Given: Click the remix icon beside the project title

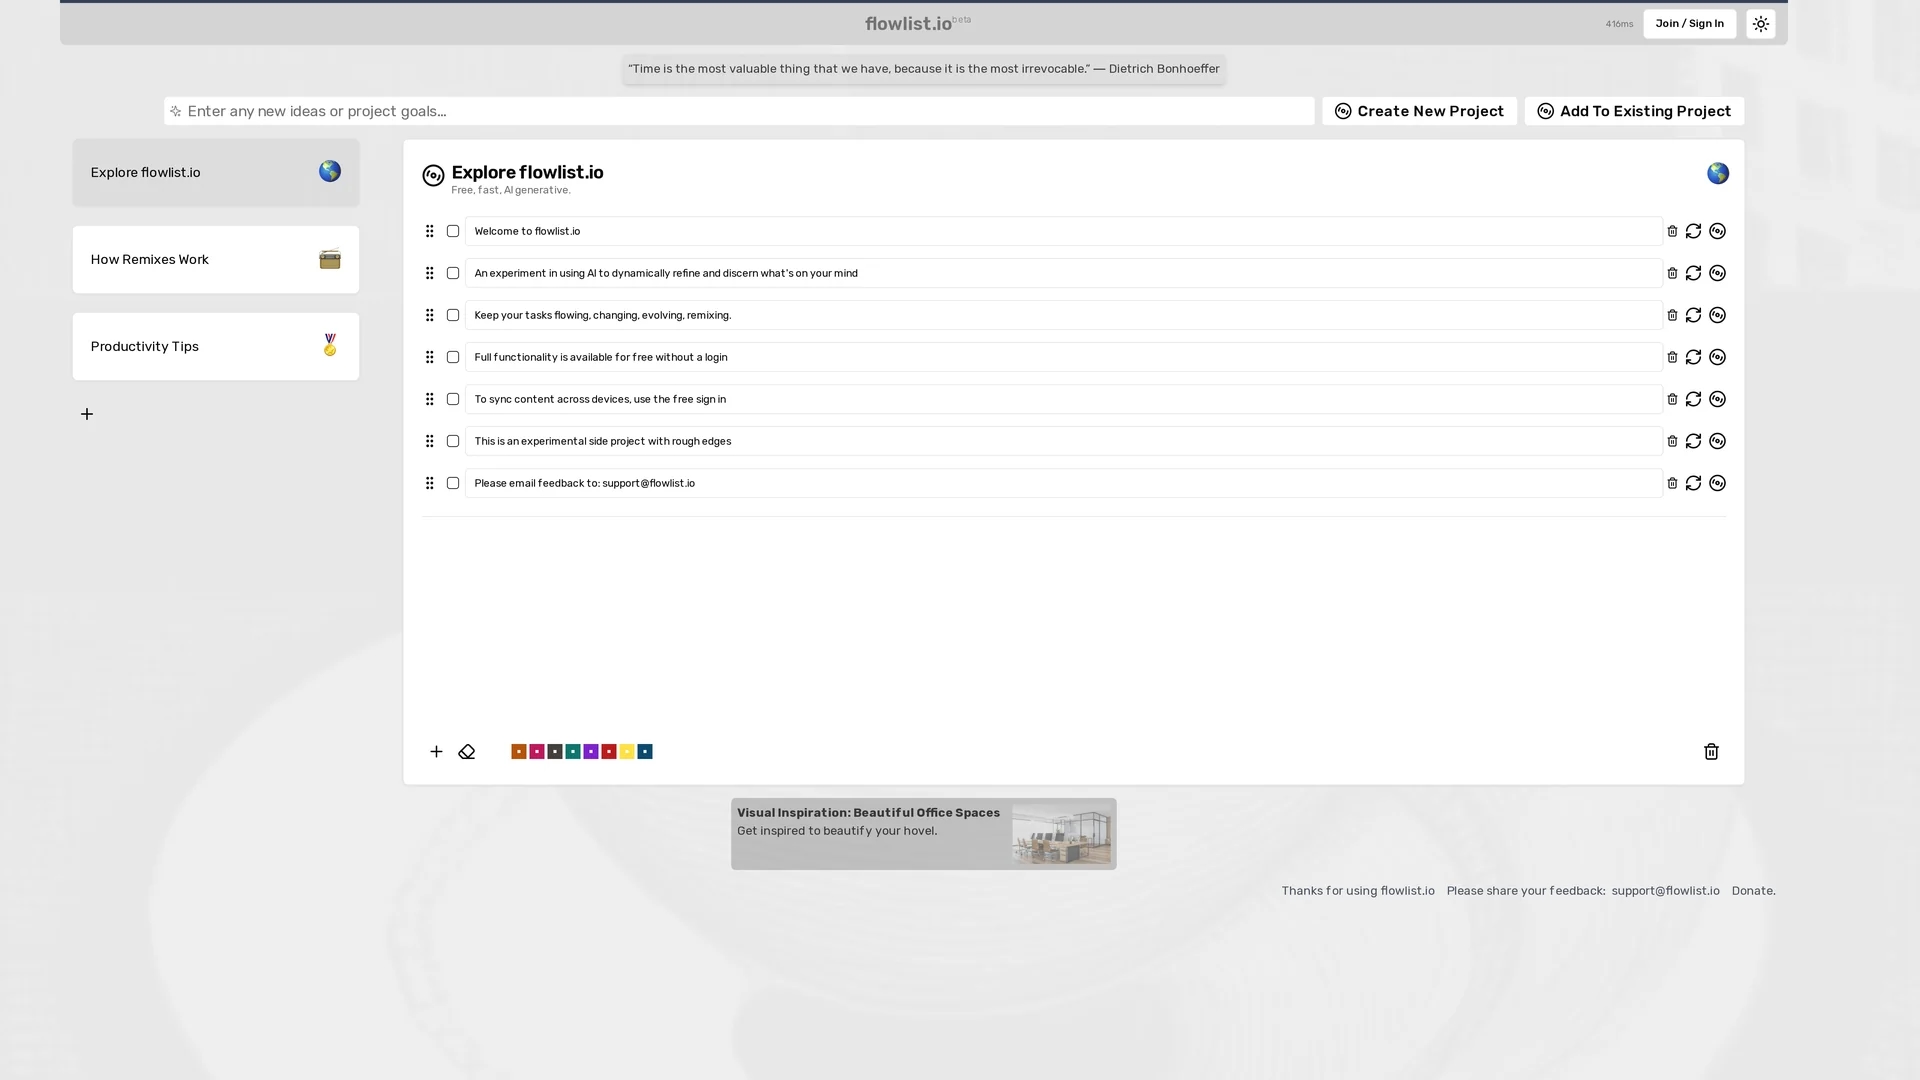Looking at the screenshot, I should click(x=433, y=175).
